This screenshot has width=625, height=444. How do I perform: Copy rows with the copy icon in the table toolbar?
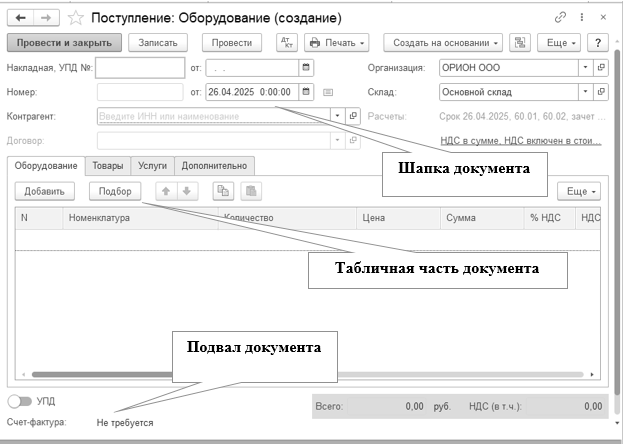223,191
